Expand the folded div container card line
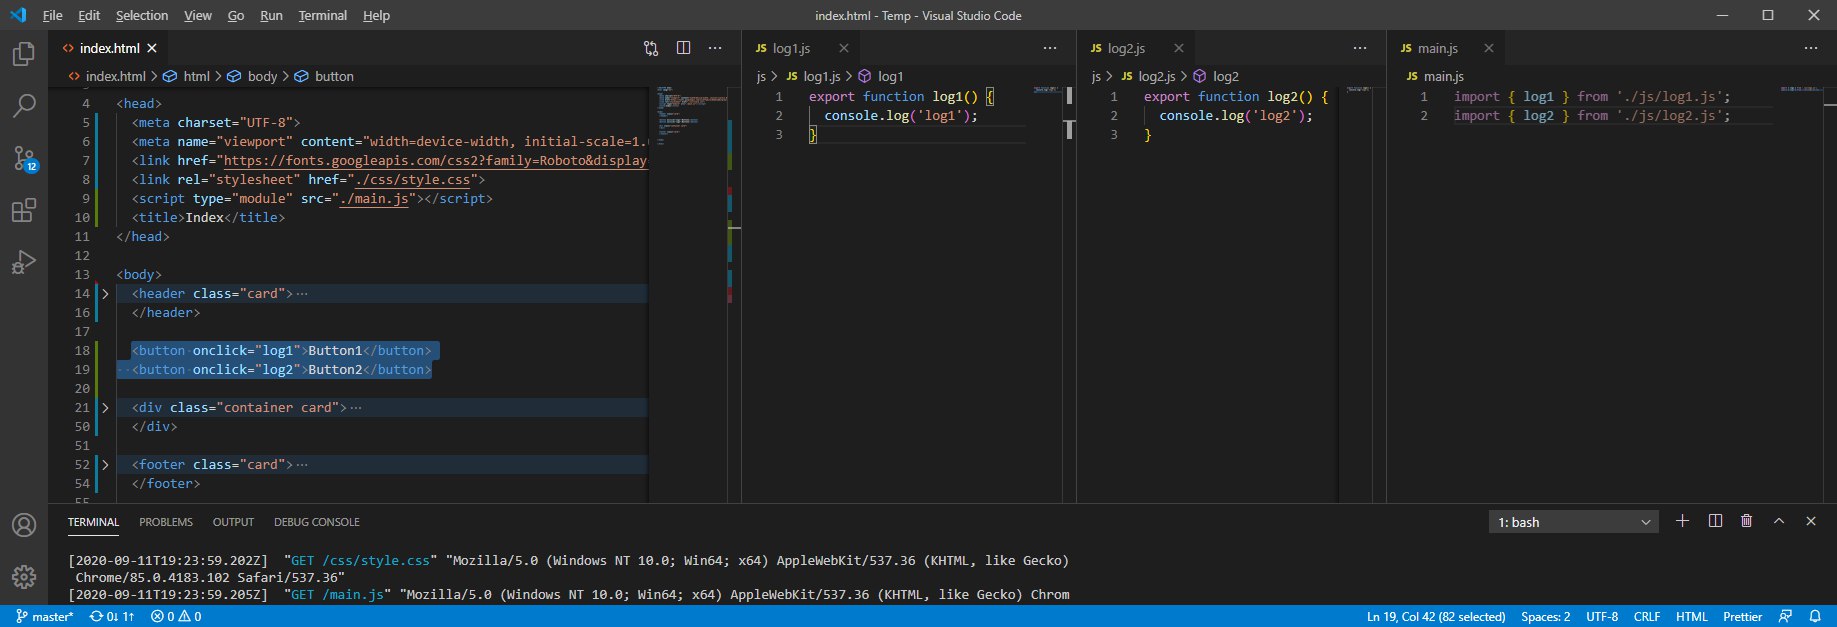Image resolution: width=1837 pixels, height=627 pixels. click(x=105, y=408)
